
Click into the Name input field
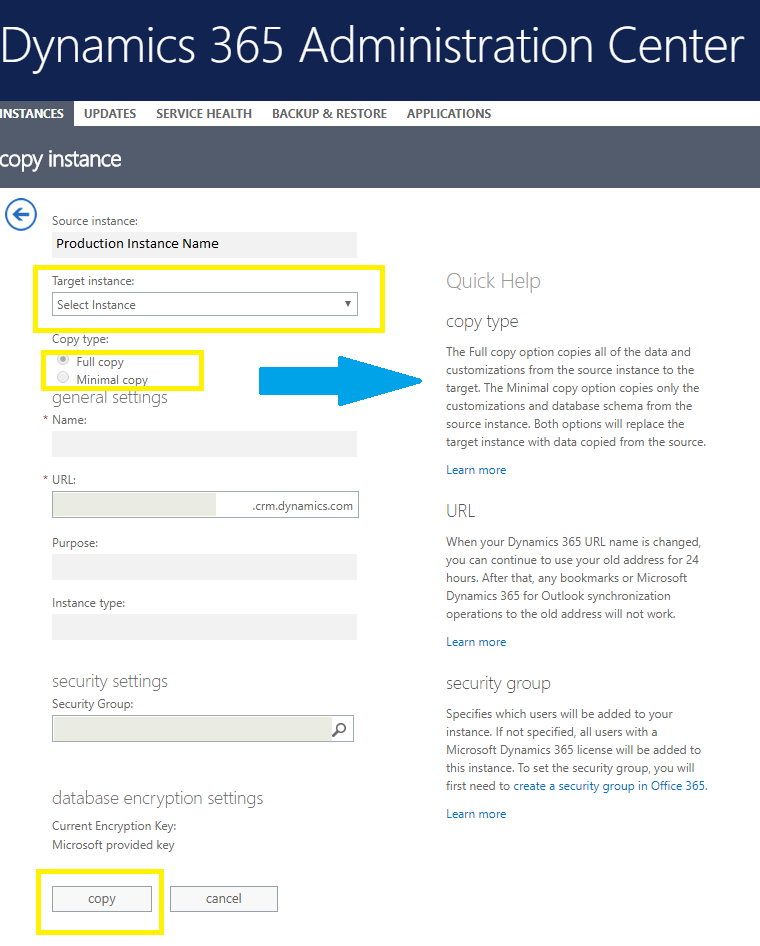(x=204, y=444)
